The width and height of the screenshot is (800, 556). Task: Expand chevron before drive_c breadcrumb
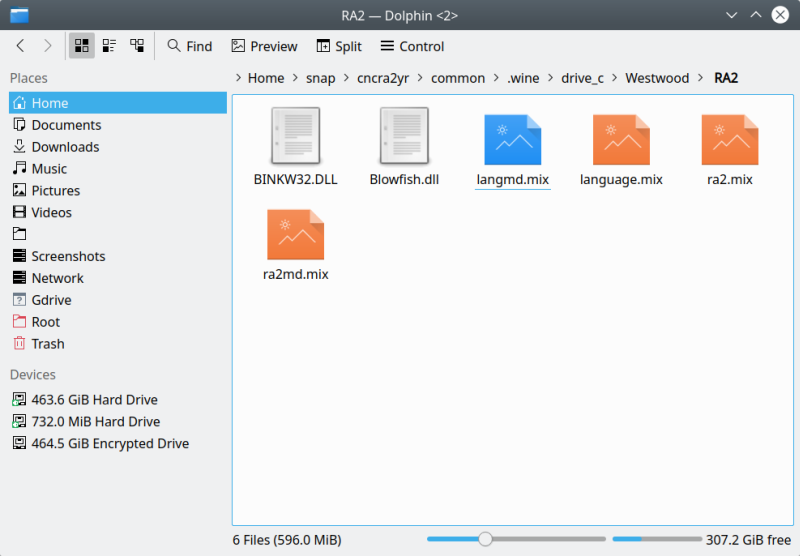551,78
